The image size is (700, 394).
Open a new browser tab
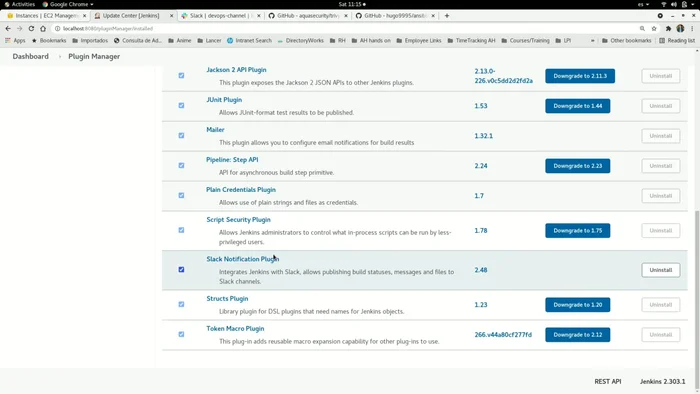pos(447,16)
